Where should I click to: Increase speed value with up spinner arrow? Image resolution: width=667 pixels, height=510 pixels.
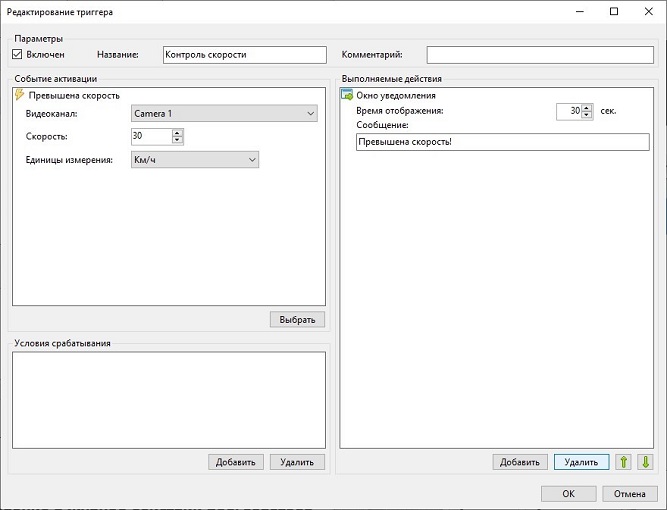click(x=177, y=133)
